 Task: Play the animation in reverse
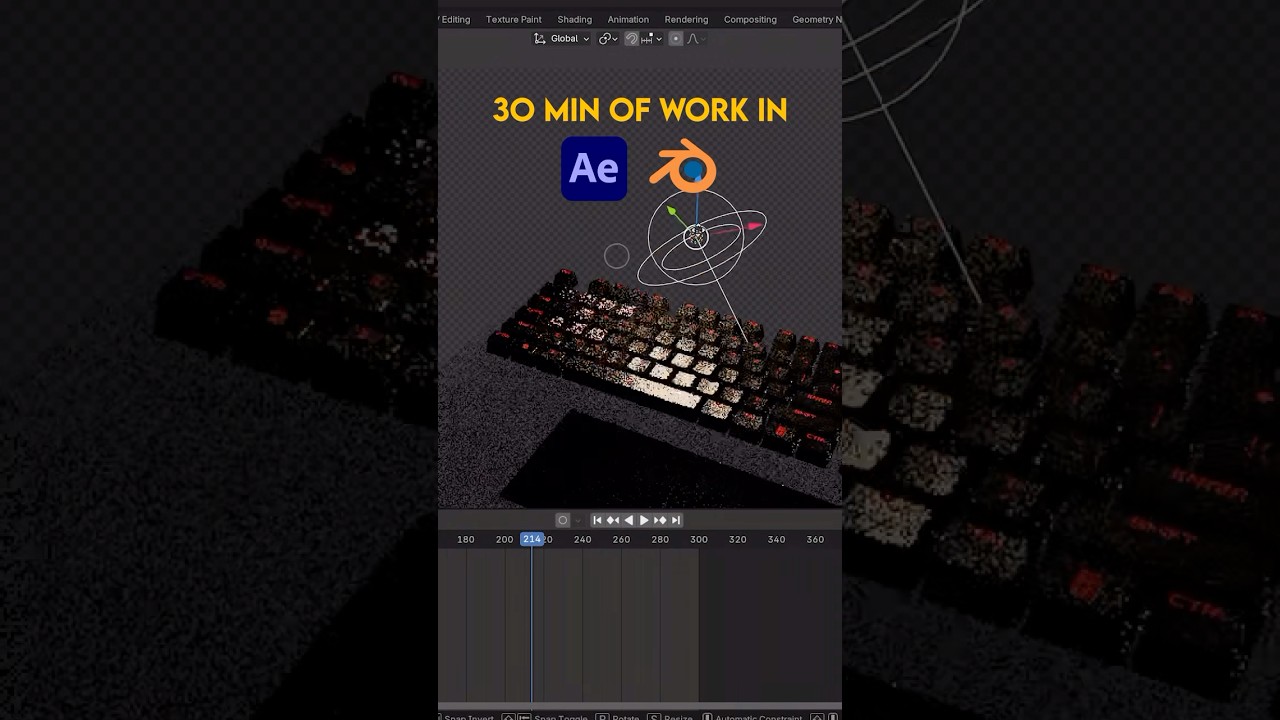click(x=628, y=520)
